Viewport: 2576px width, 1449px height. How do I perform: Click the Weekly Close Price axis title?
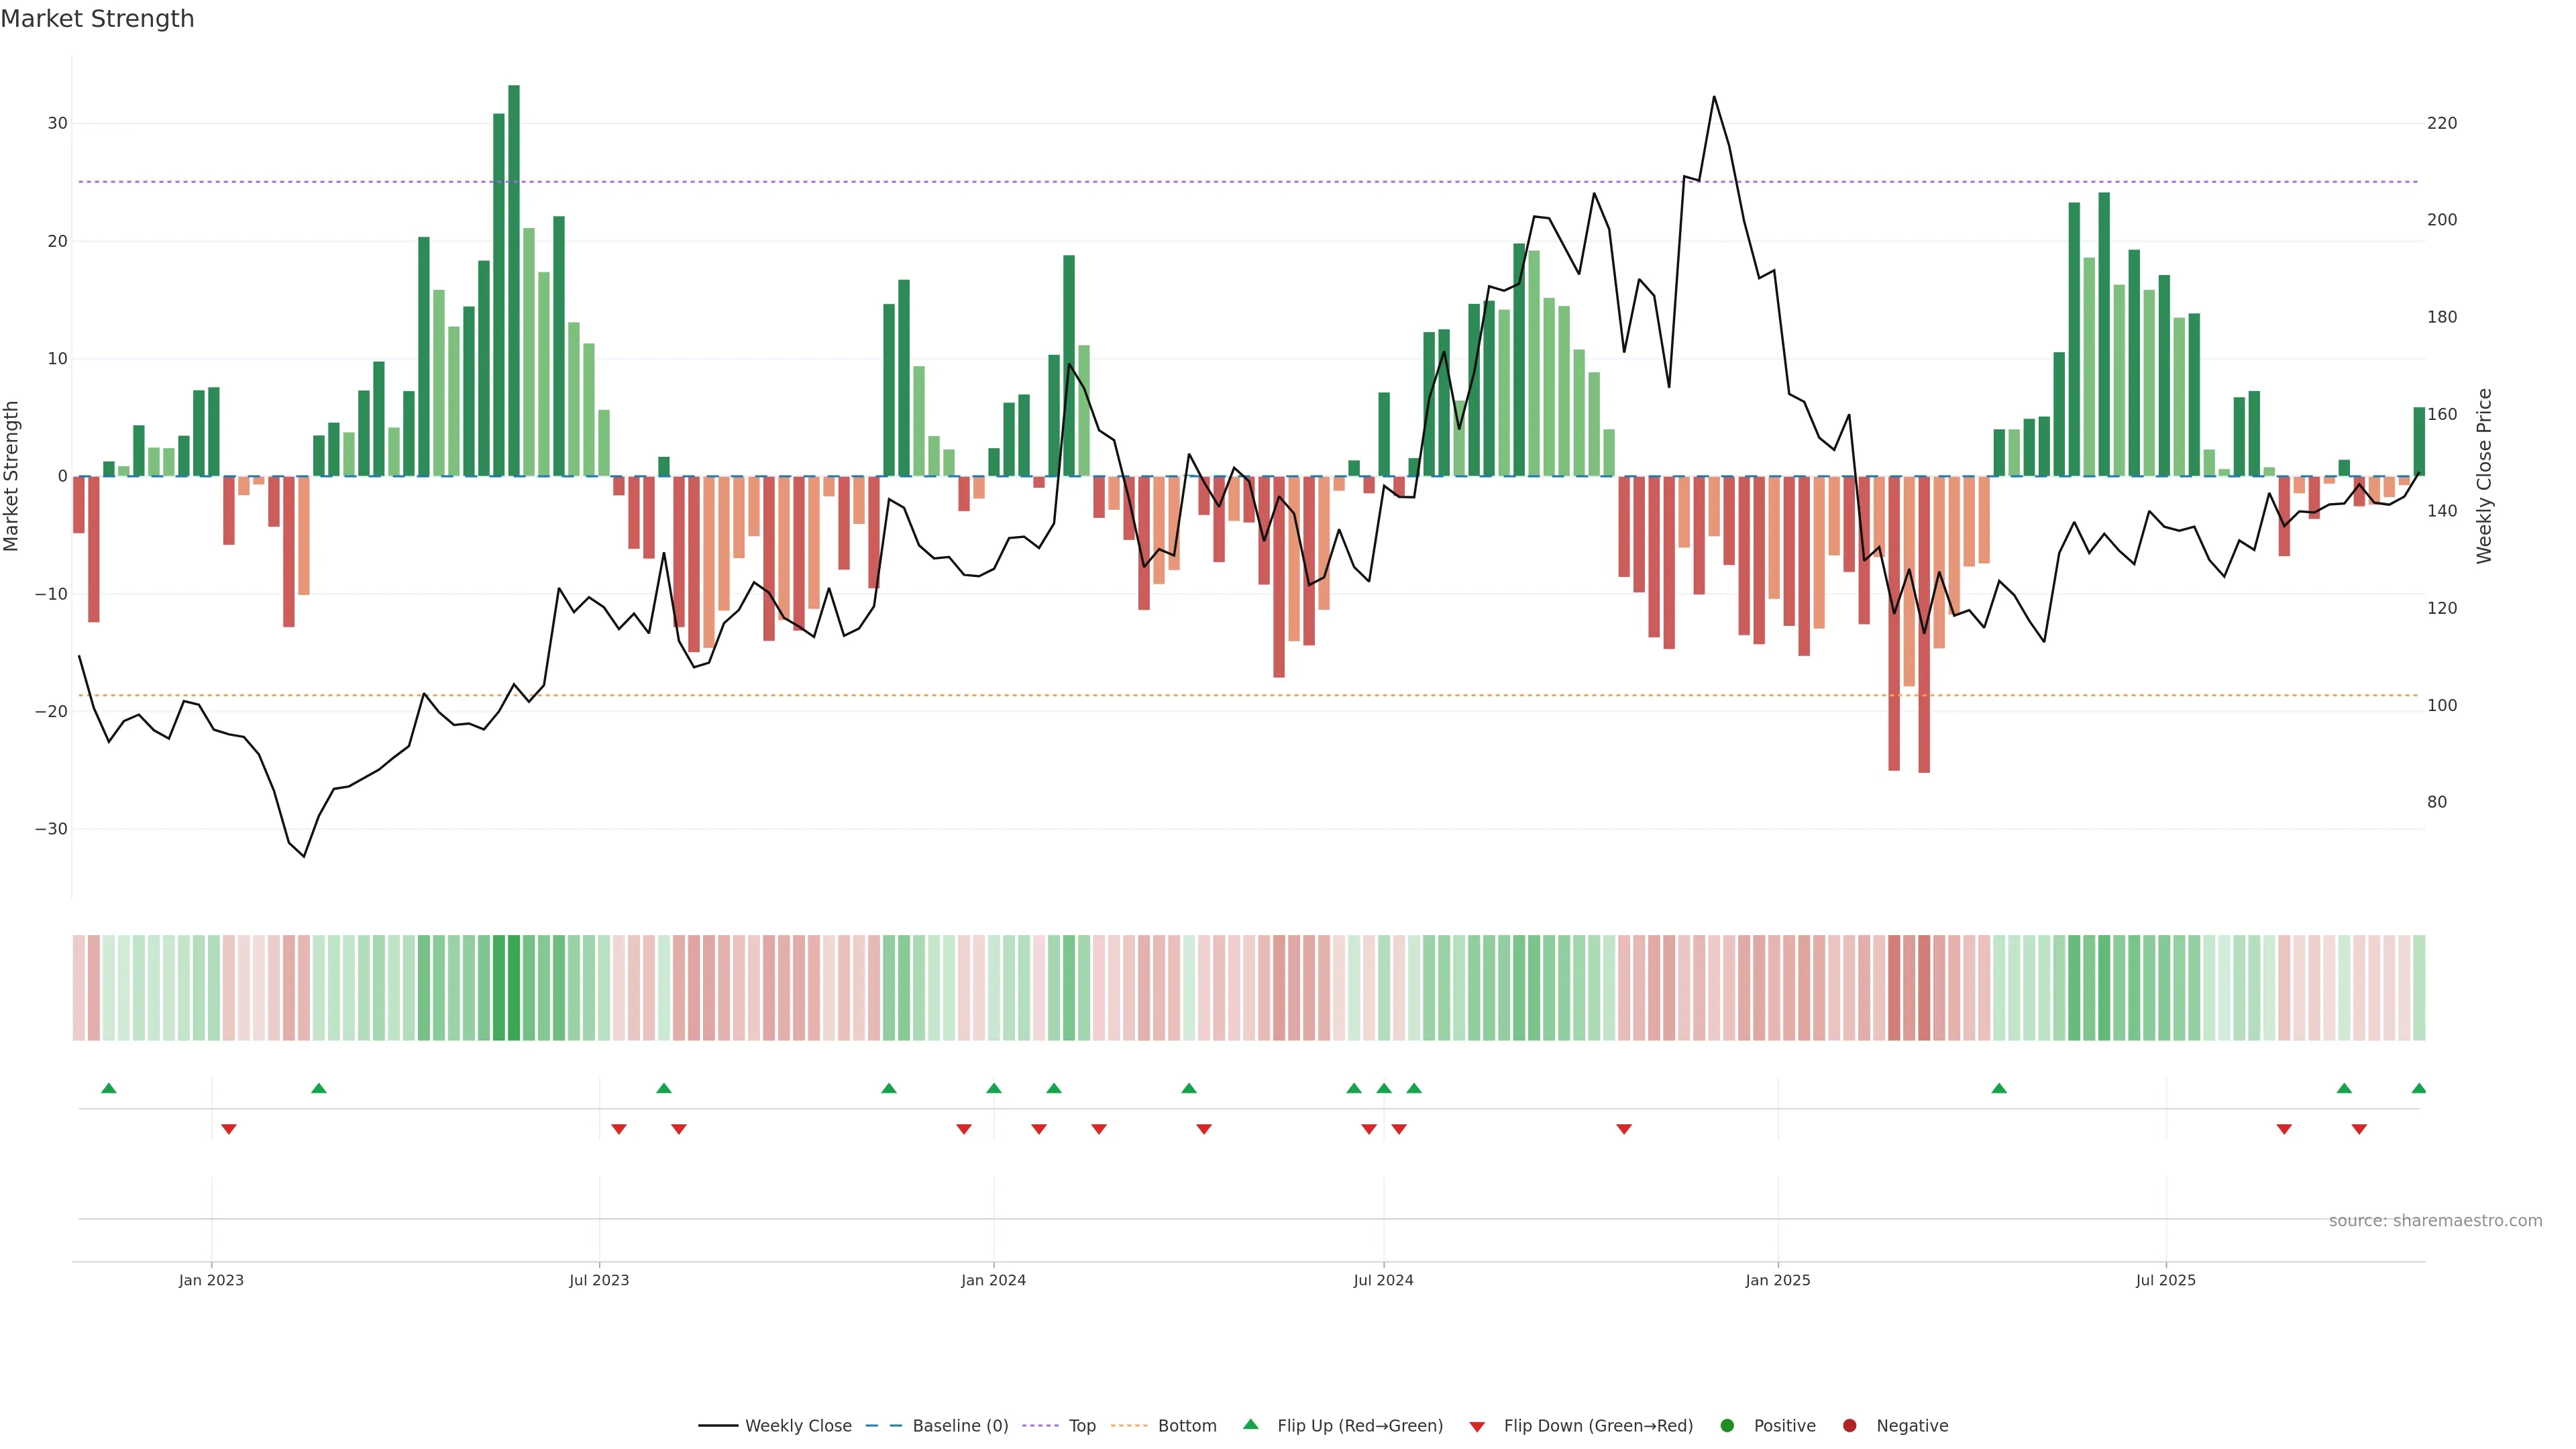coord(2484,476)
